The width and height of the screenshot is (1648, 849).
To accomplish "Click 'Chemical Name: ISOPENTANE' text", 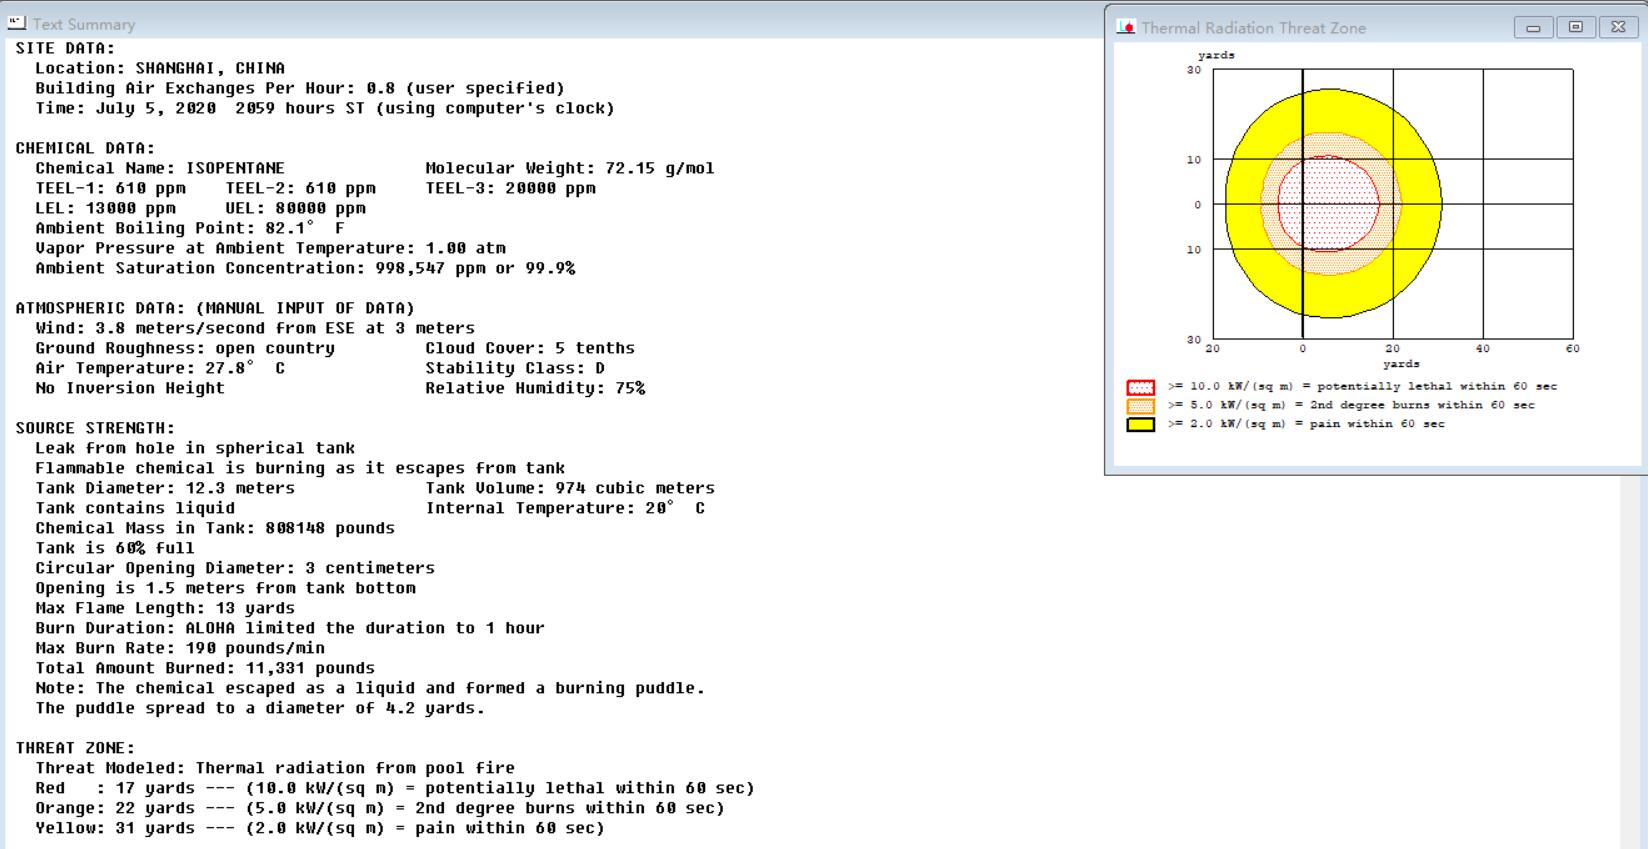I will coord(160,168).
